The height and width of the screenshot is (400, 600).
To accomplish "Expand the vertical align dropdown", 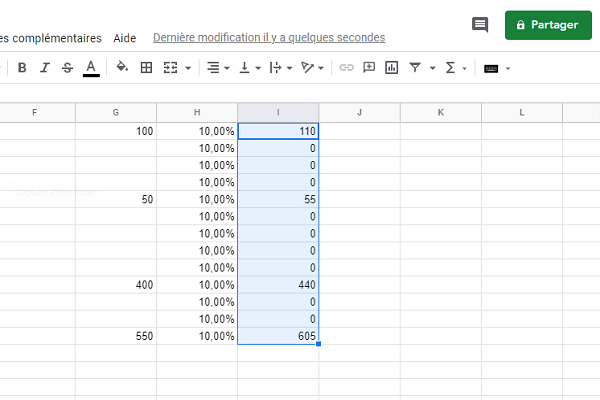I will point(250,68).
